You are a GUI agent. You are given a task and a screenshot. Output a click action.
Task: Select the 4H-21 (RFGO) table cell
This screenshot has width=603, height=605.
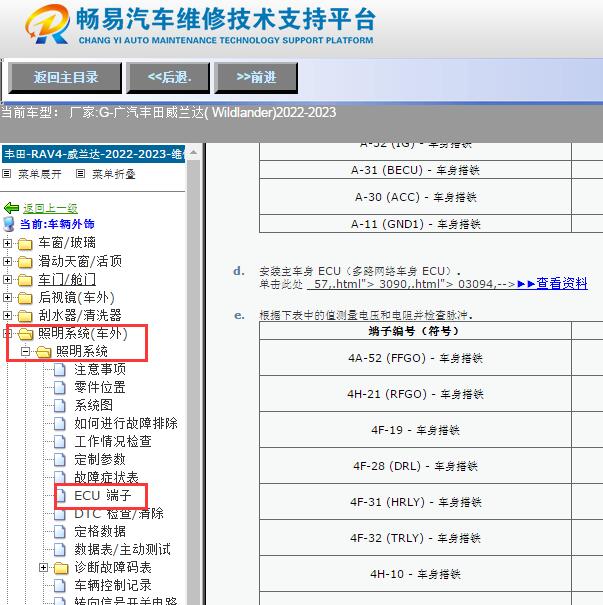415,394
